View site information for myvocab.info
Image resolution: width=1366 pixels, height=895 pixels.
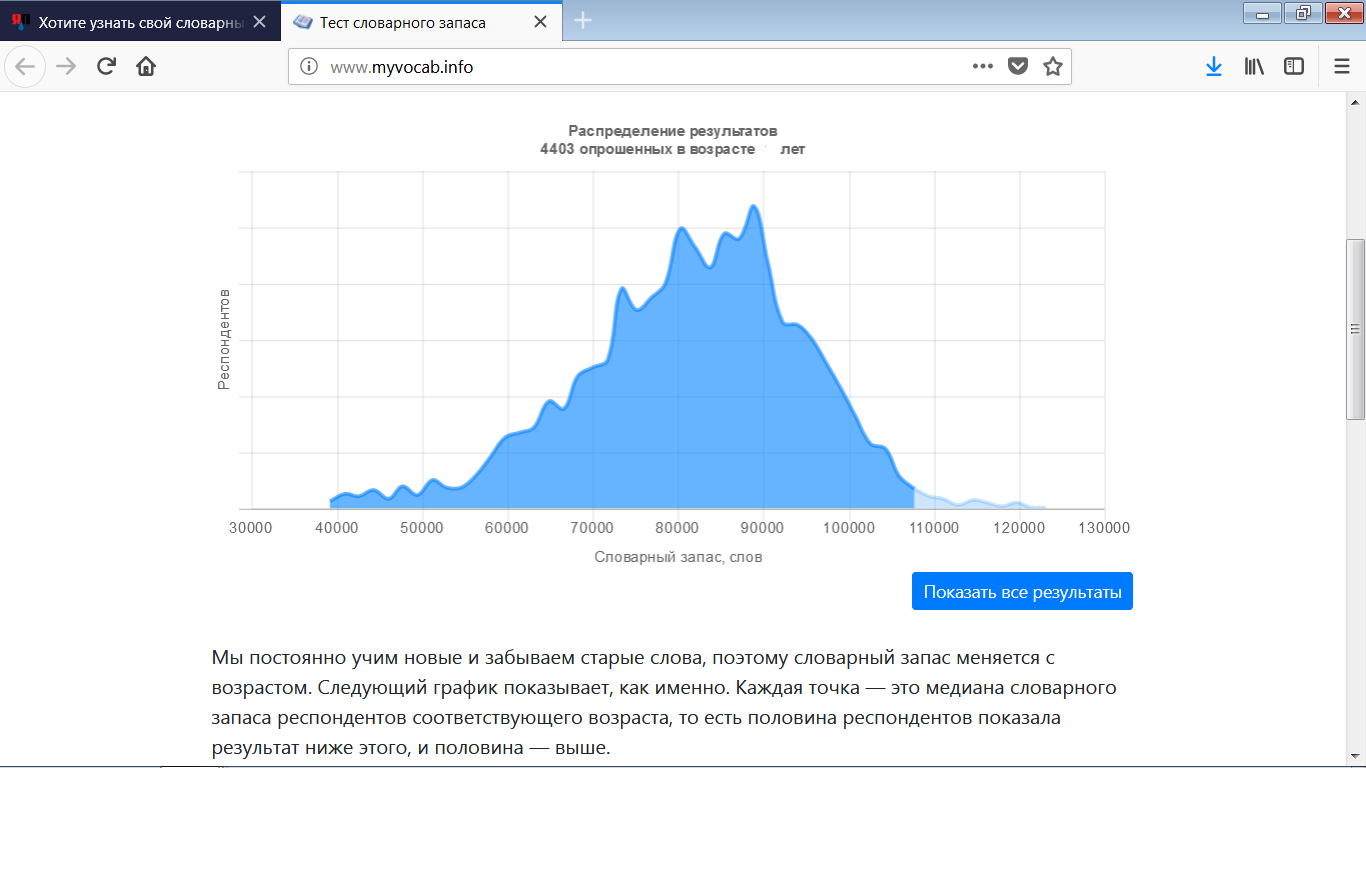click(x=309, y=67)
